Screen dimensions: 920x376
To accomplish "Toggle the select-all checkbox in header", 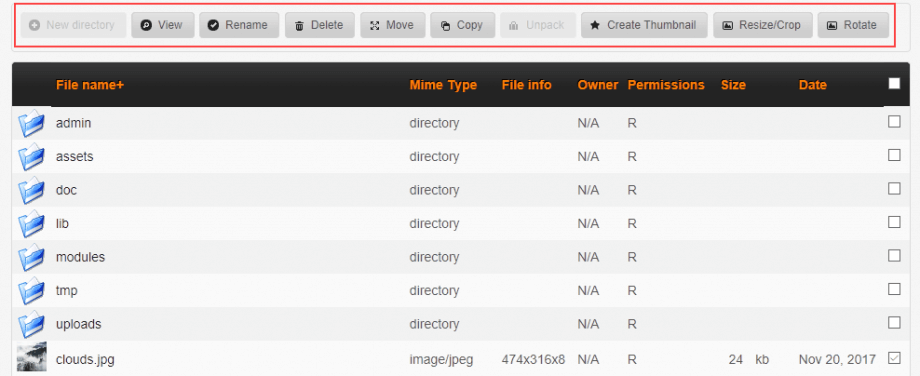I will 894,83.
